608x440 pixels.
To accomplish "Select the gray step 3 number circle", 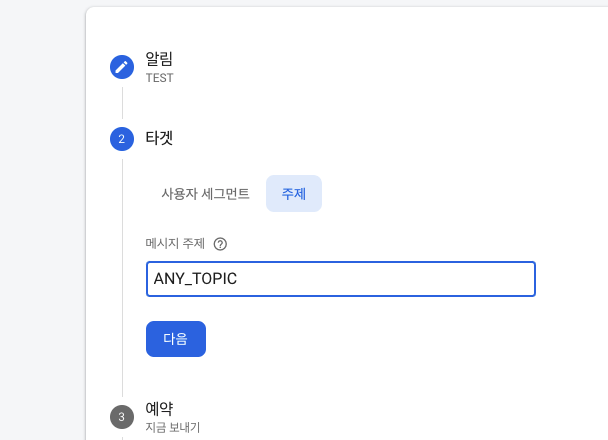I will (x=122, y=417).
